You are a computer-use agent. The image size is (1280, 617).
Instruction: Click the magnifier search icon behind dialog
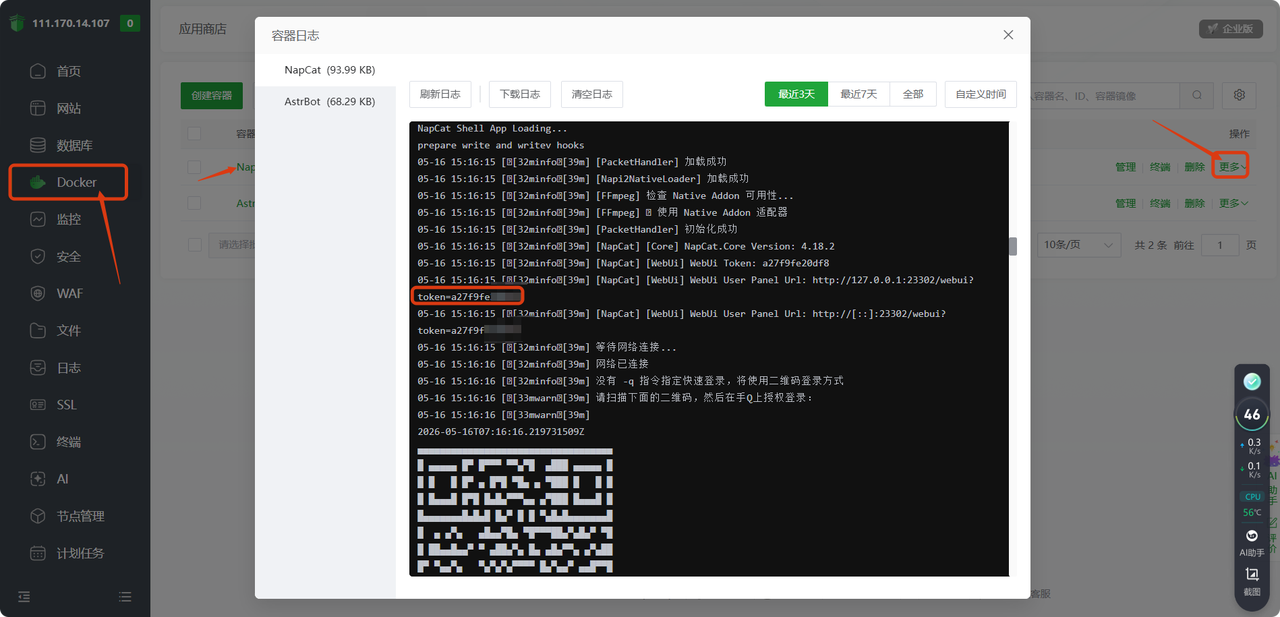pyautogui.click(x=1196, y=95)
